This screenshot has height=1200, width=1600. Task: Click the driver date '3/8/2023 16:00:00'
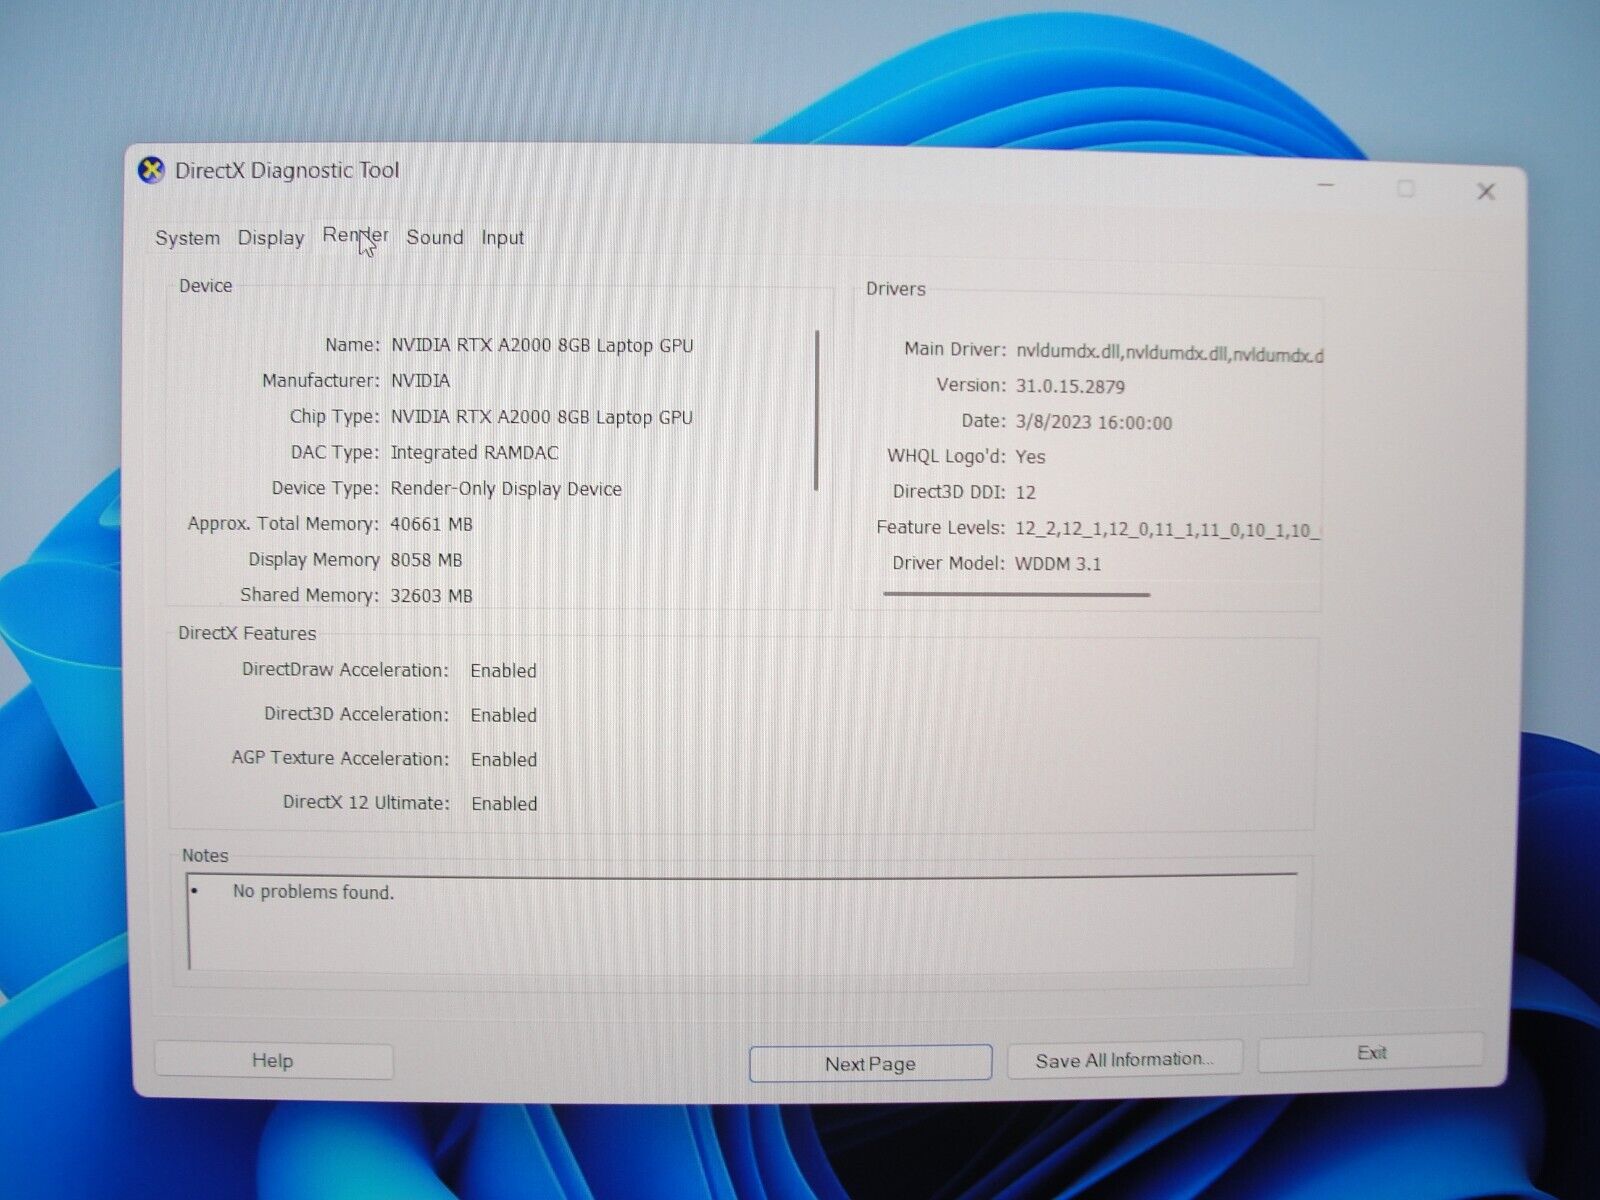pyautogui.click(x=1094, y=423)
